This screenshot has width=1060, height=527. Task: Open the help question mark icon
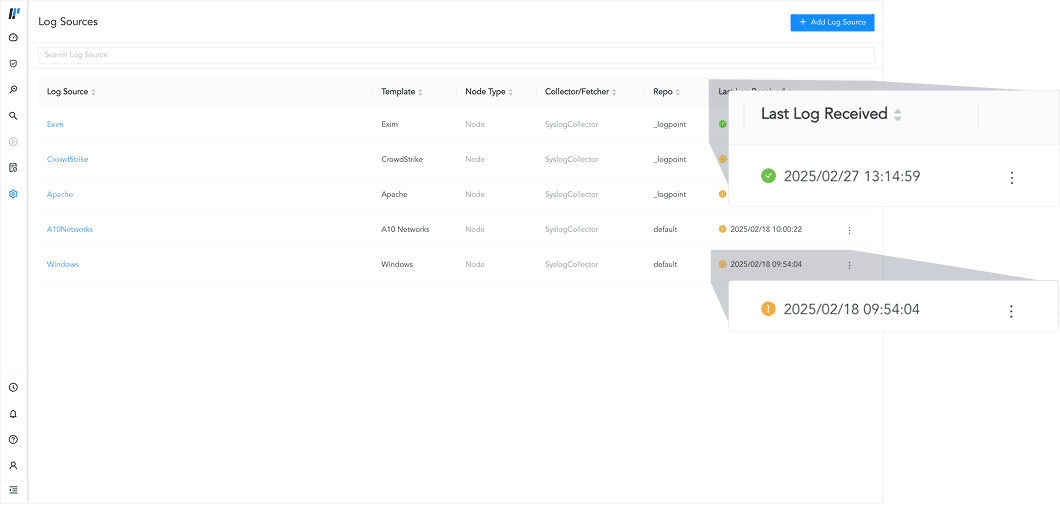[13, 439]
